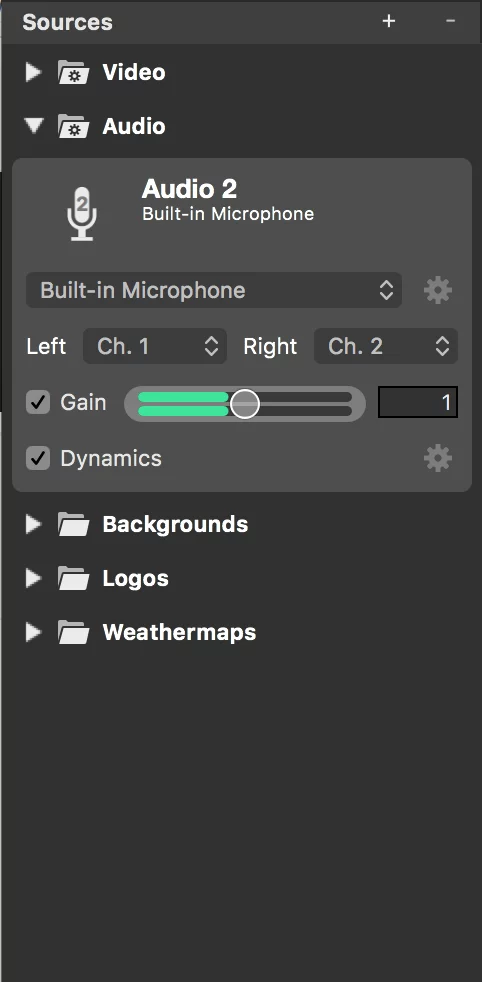Click the Audio 2 microphone icon

click(x=82, y=213)
